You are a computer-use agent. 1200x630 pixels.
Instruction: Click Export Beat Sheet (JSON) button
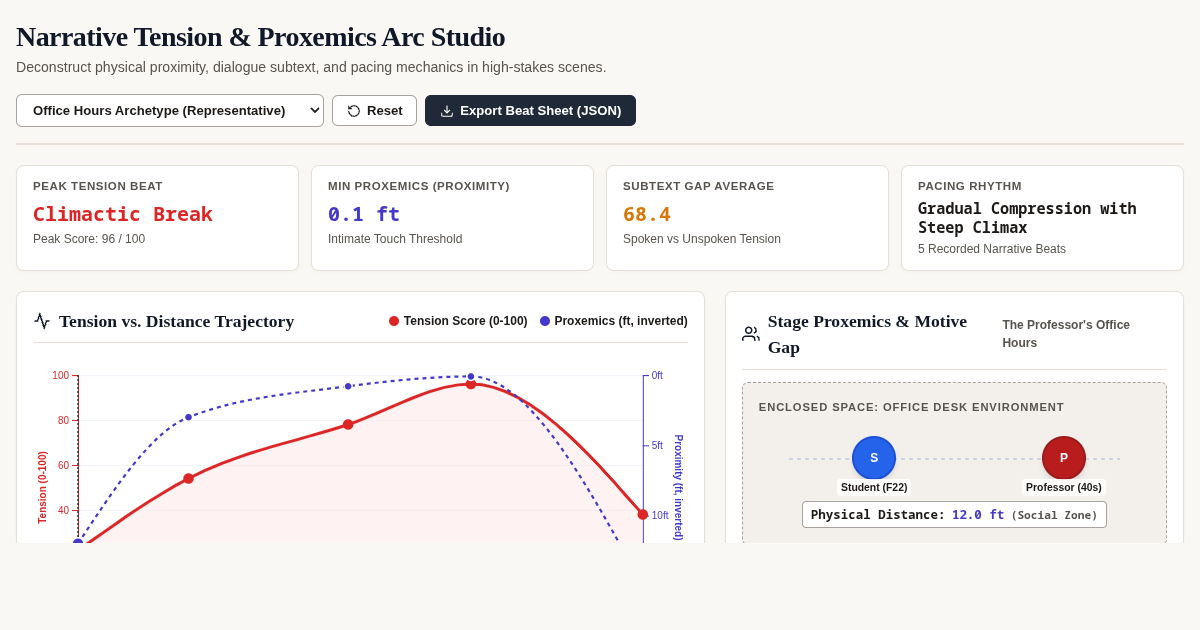tap(530, 110)
